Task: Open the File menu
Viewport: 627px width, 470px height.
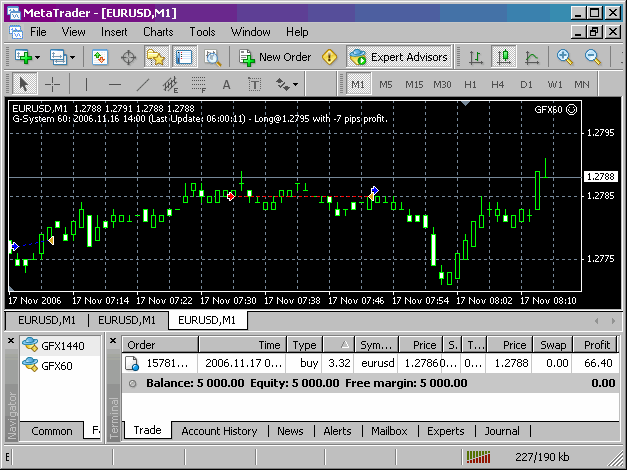Action: pos(38,32)
